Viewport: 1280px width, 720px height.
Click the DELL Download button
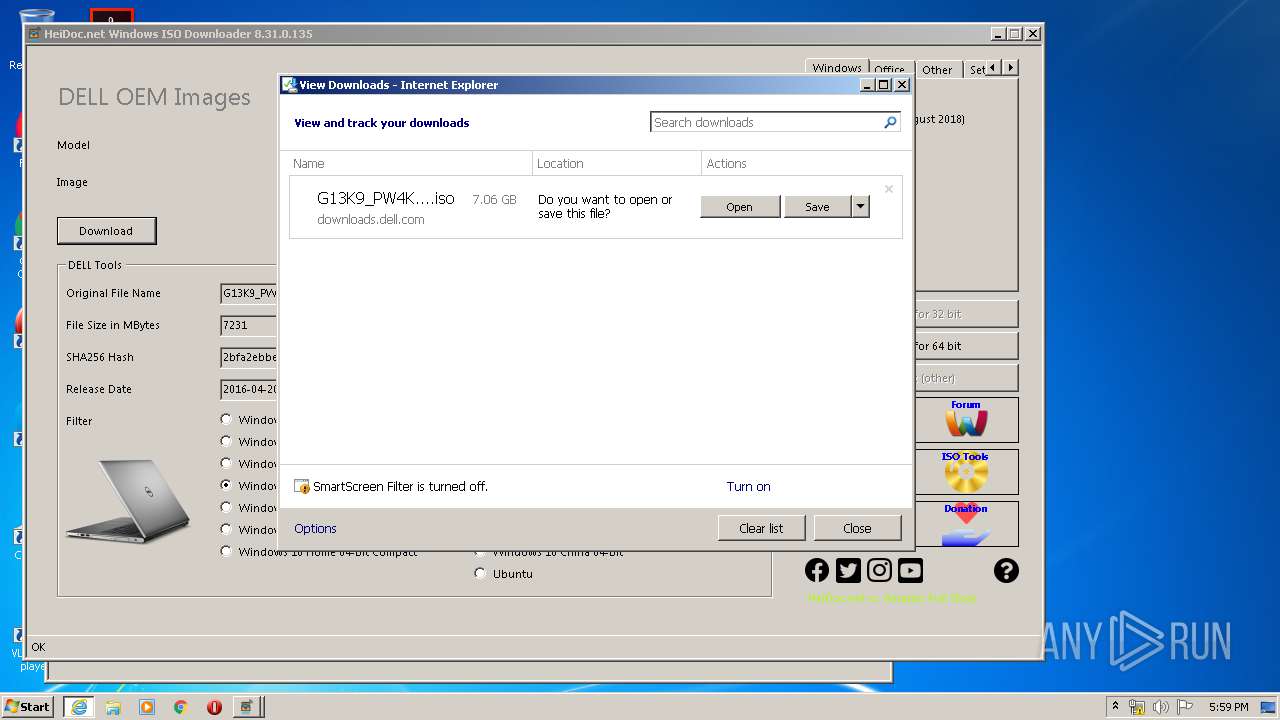(106, 231)
